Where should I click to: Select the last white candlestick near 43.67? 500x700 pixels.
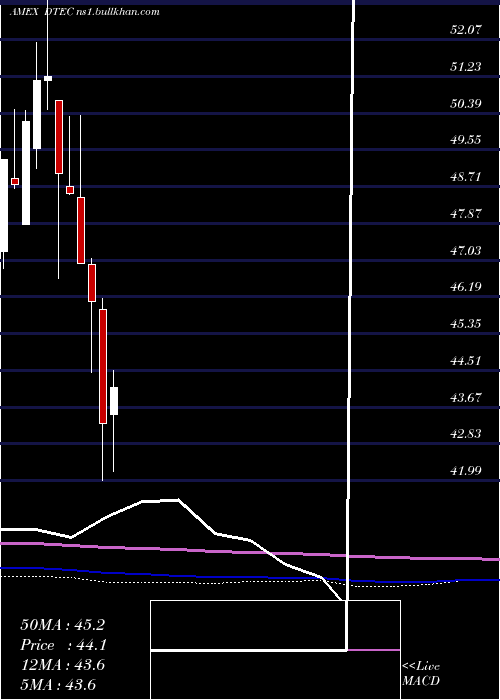point(114,401)
